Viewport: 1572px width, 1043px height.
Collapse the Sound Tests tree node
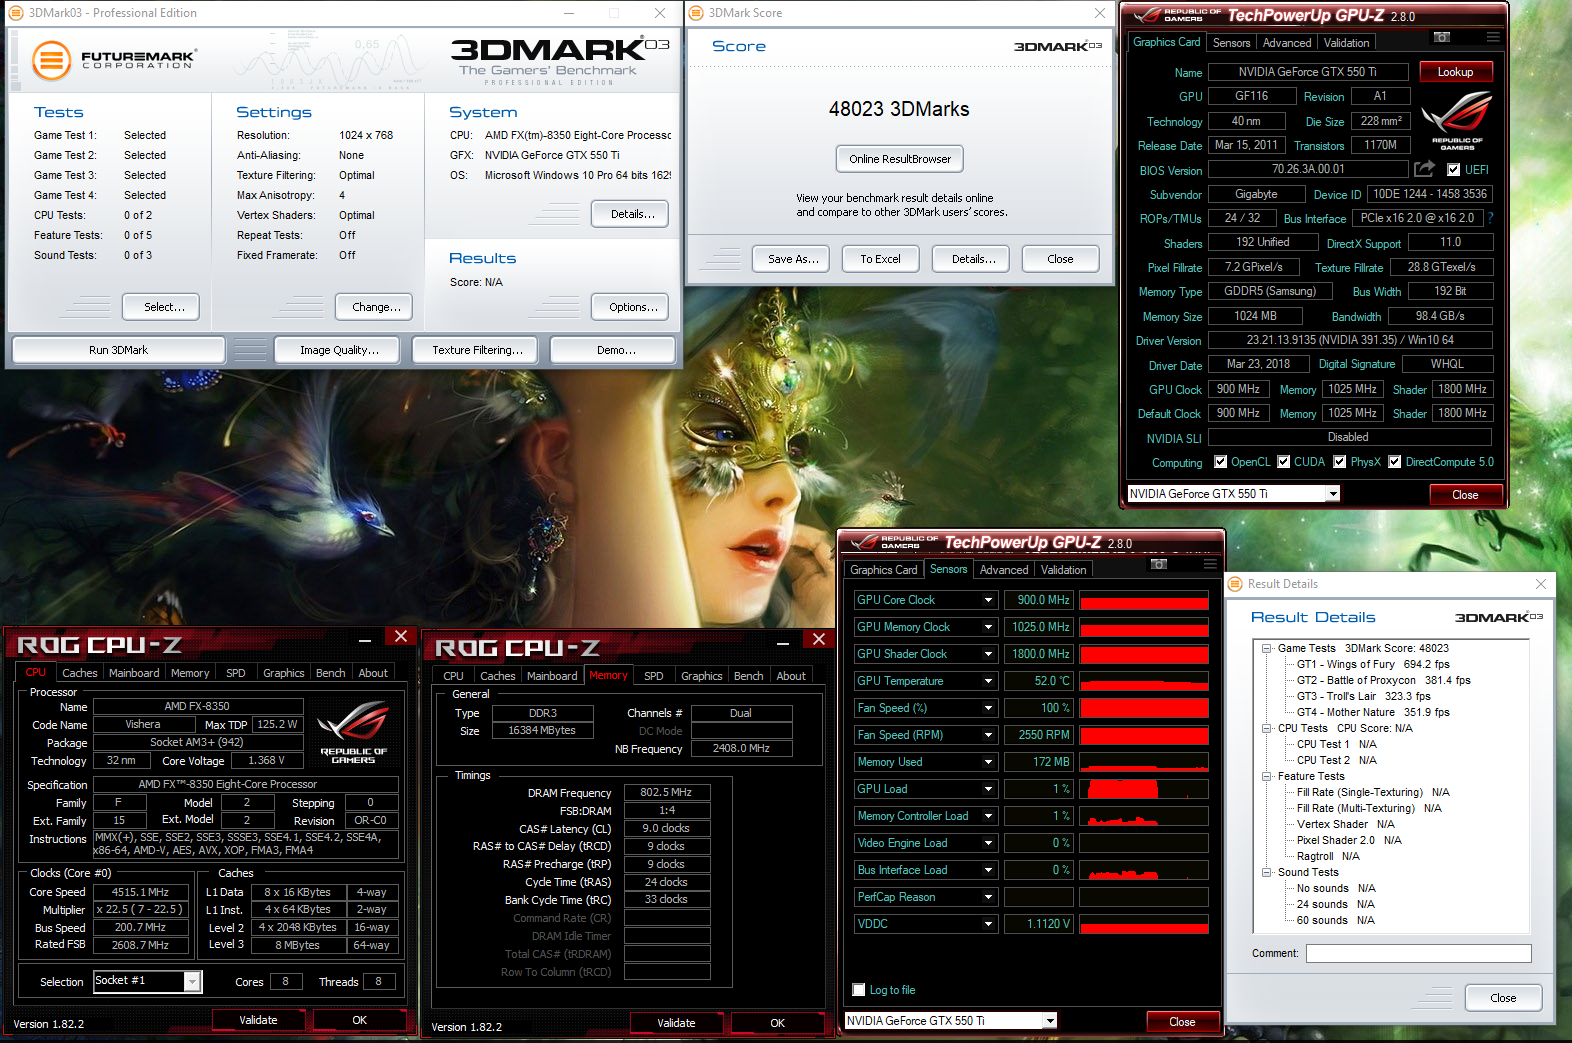click(1267, 872)
